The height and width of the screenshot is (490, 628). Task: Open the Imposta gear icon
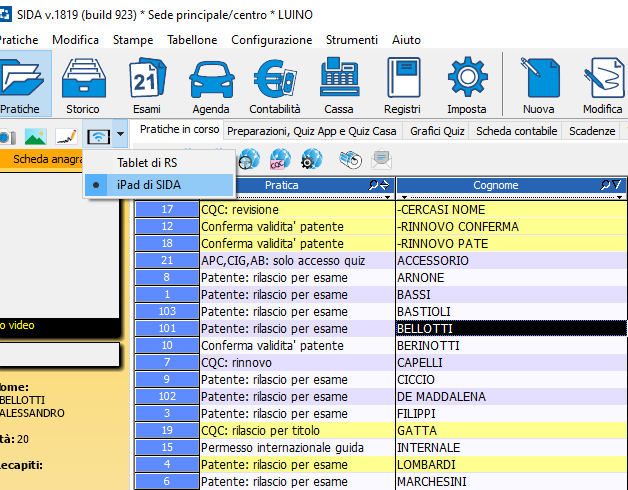[467, 84]
